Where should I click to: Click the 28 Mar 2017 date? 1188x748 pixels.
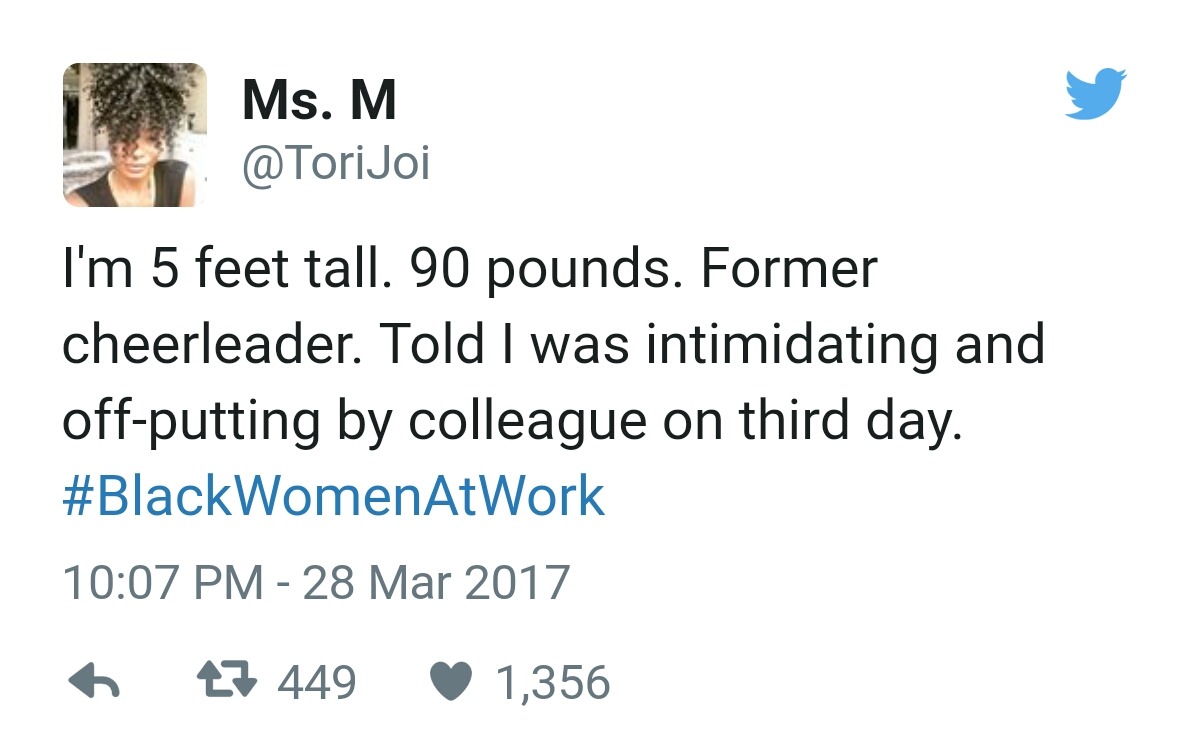pyautogui.click(x=435, y=582)
